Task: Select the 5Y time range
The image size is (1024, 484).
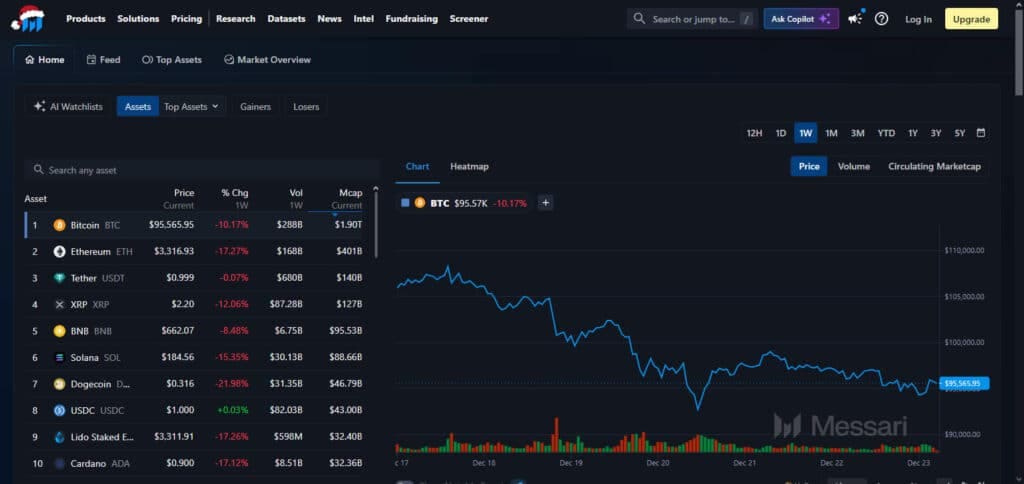Action: click(959, 133)
